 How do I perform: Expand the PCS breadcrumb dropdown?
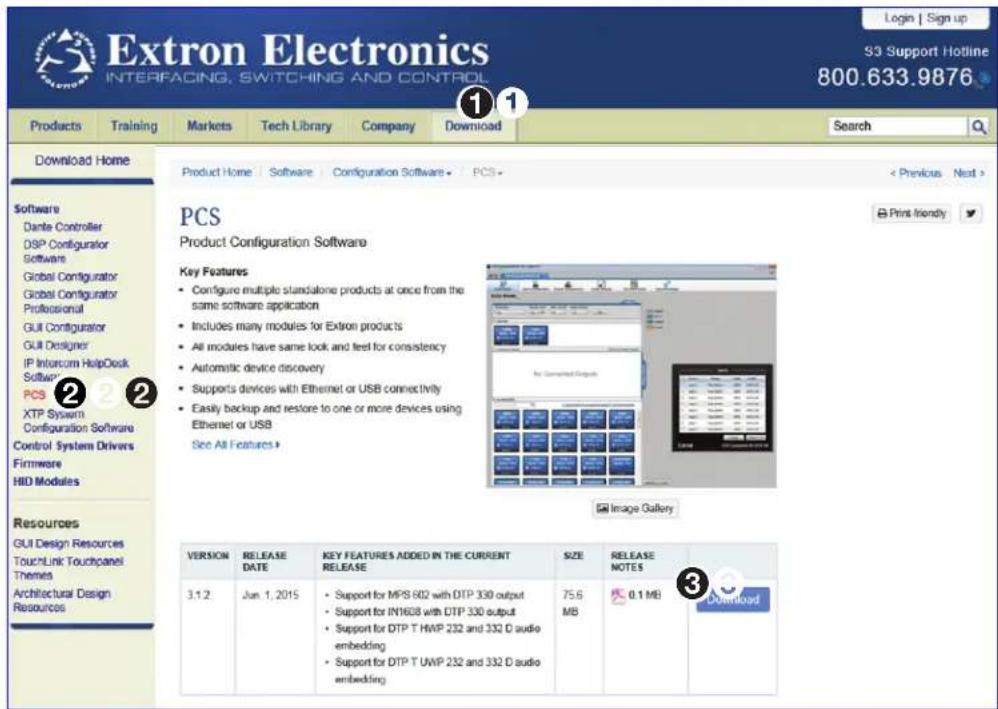488,172
